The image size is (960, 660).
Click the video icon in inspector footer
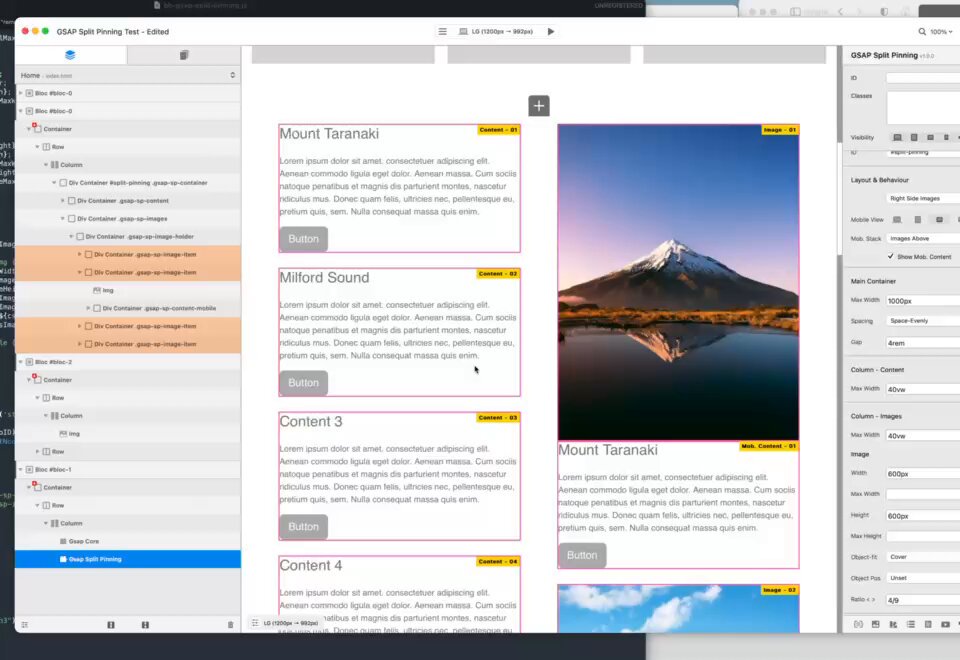(x=945, y=624)
